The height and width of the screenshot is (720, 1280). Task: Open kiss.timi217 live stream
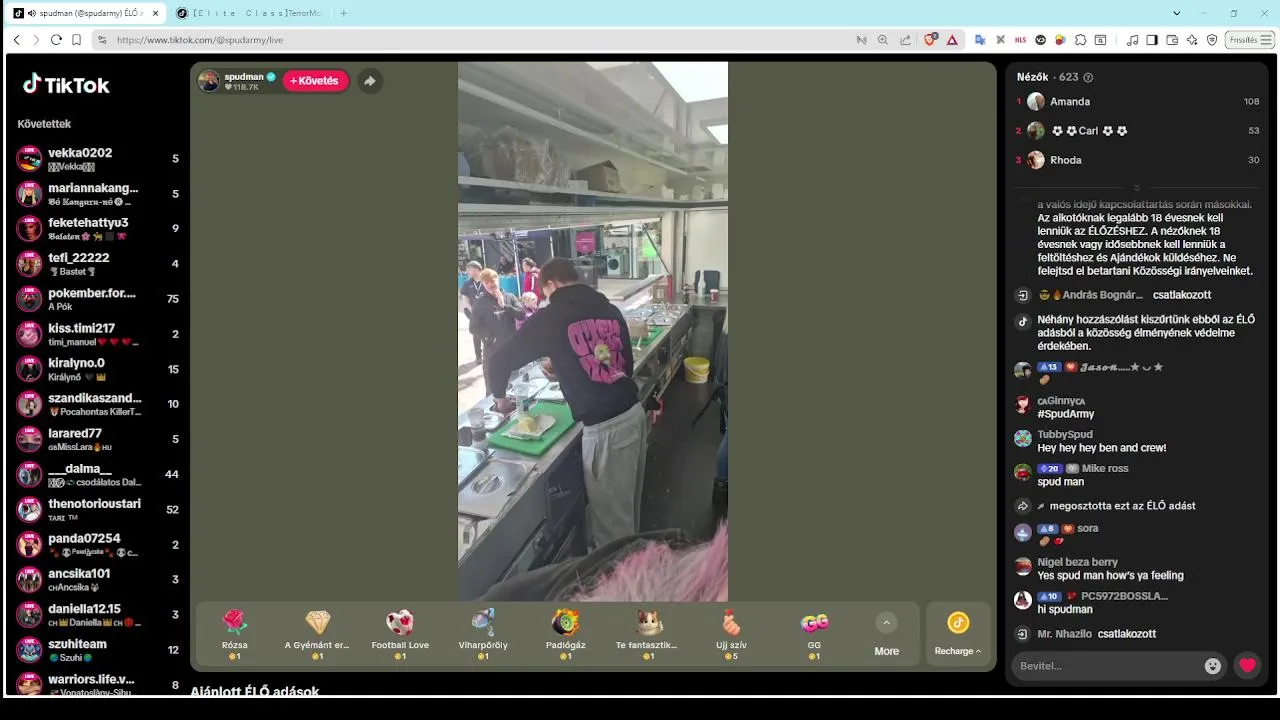99,334
